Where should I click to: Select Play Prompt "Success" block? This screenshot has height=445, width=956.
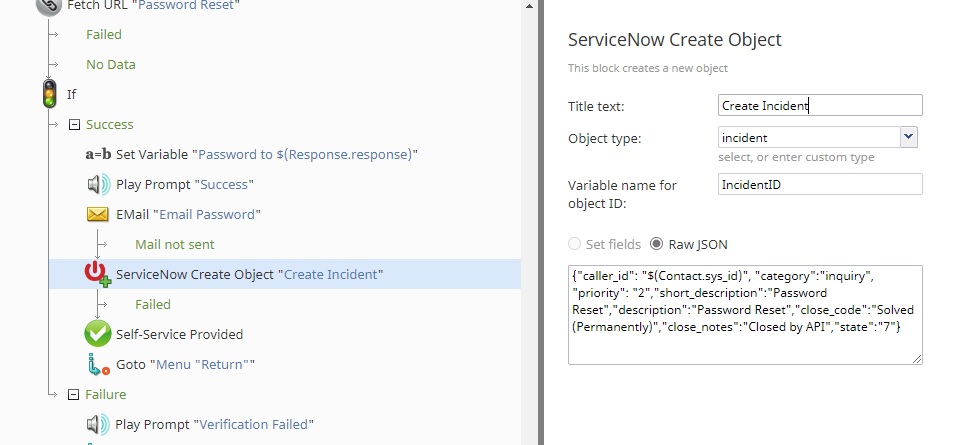click(185, 184)
